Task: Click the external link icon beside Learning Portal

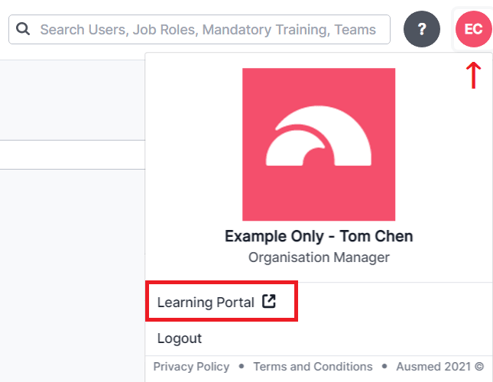Action: pos(269,301)
